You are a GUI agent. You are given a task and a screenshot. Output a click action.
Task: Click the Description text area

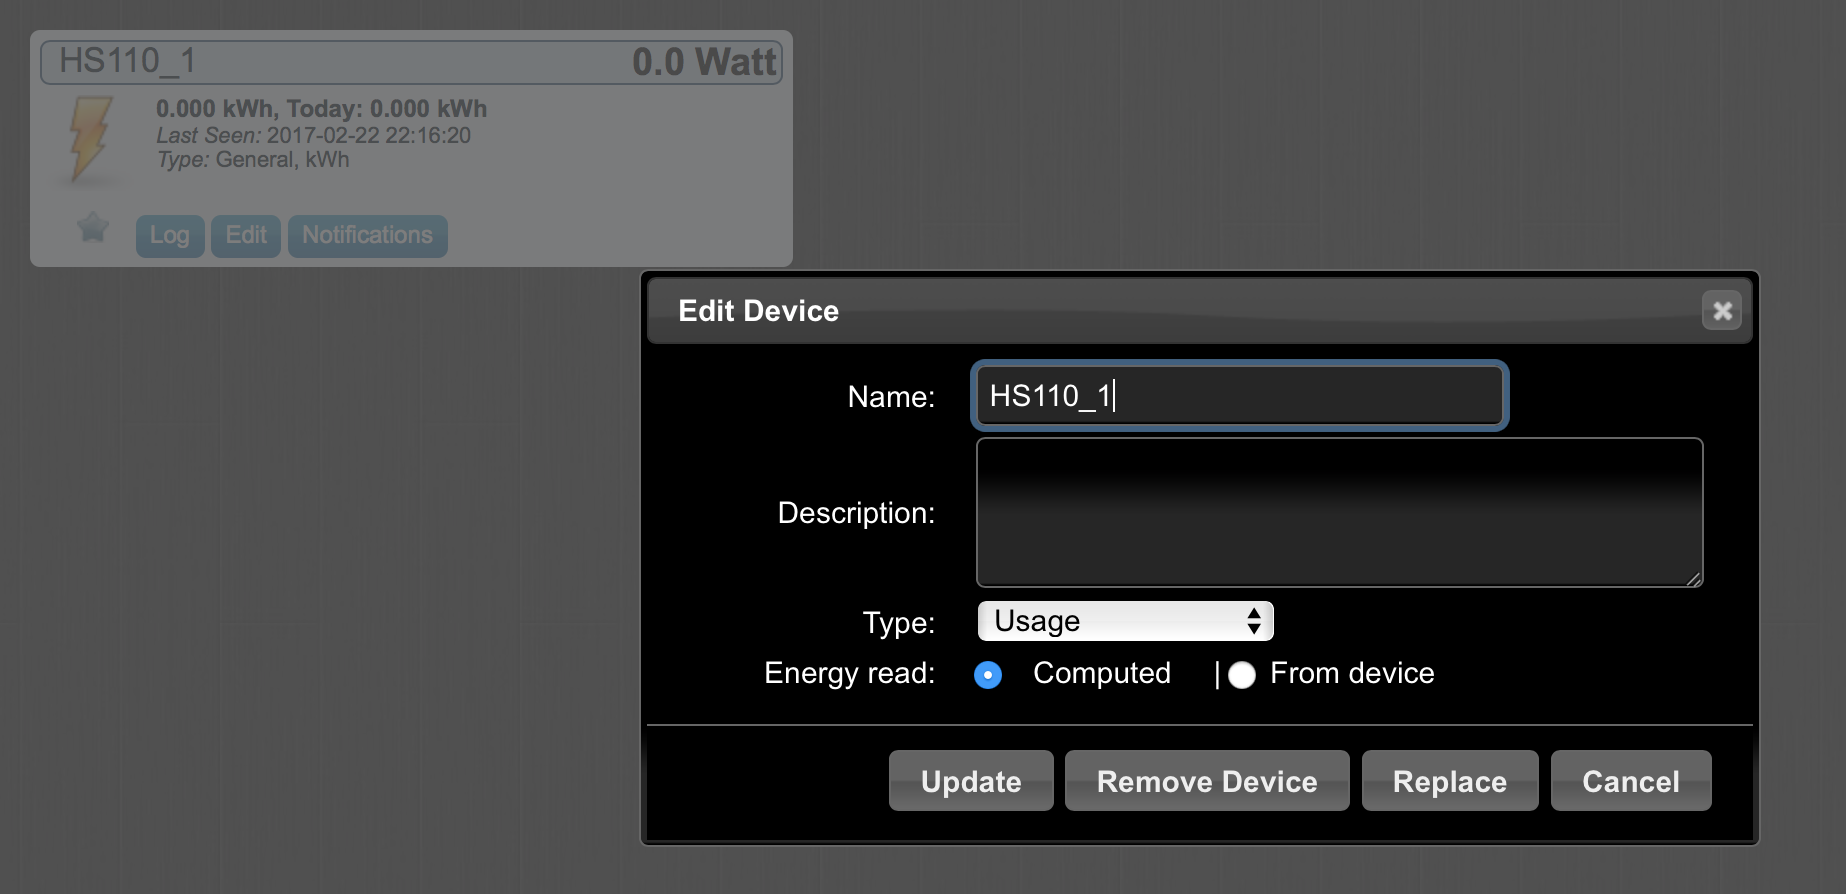coord(1339,512)
